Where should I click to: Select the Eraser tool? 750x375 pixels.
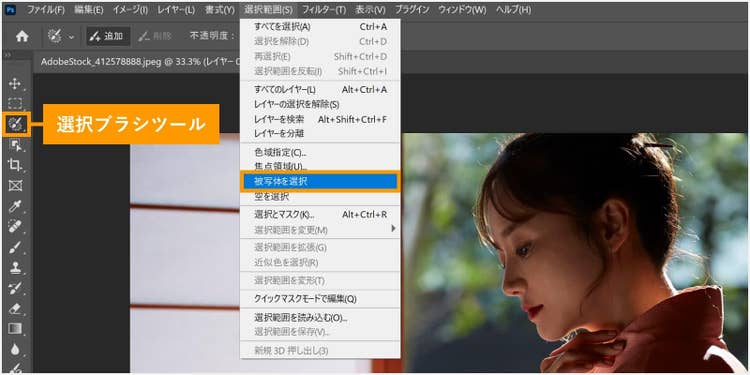click(x=15, y=309)
